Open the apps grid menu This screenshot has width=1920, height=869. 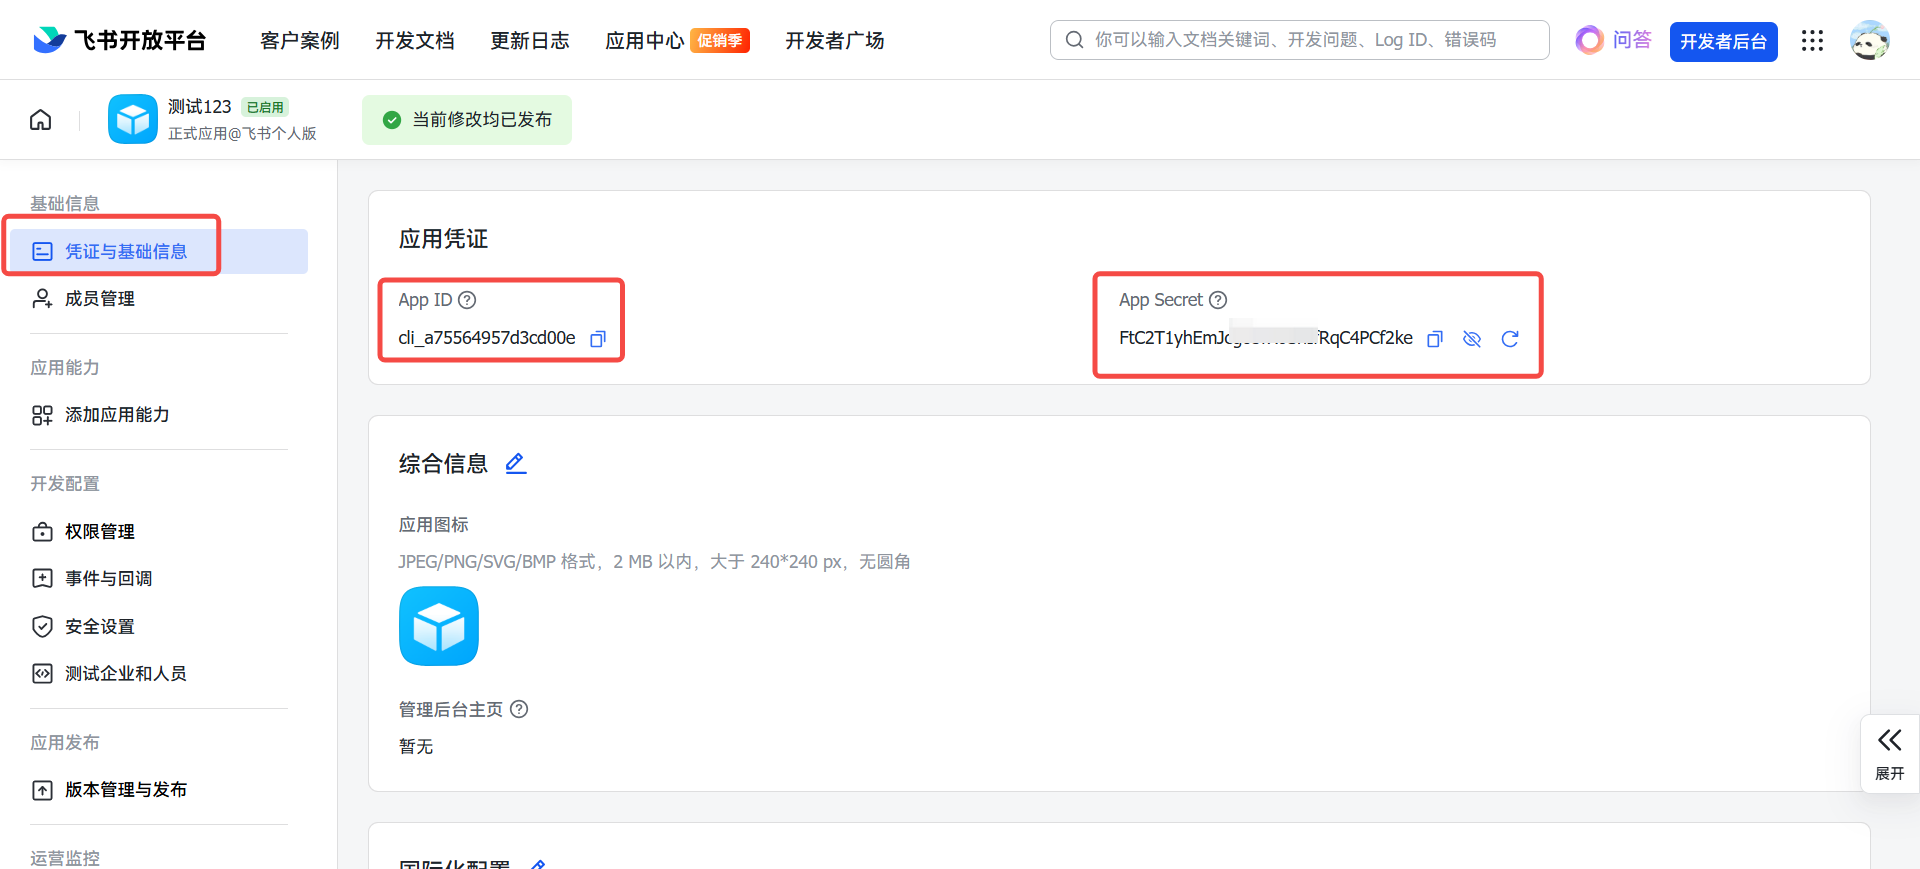[x=1812, y=40]
